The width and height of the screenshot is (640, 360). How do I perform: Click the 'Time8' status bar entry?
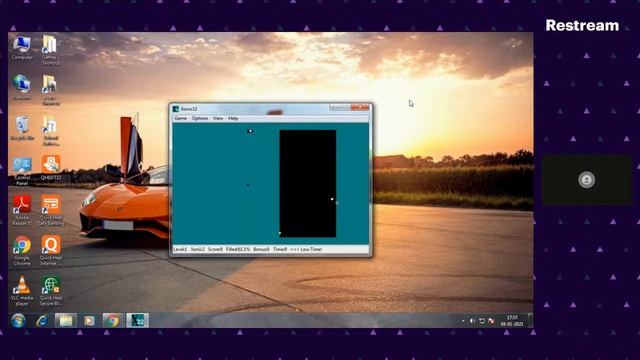click(x=280, y=249)
